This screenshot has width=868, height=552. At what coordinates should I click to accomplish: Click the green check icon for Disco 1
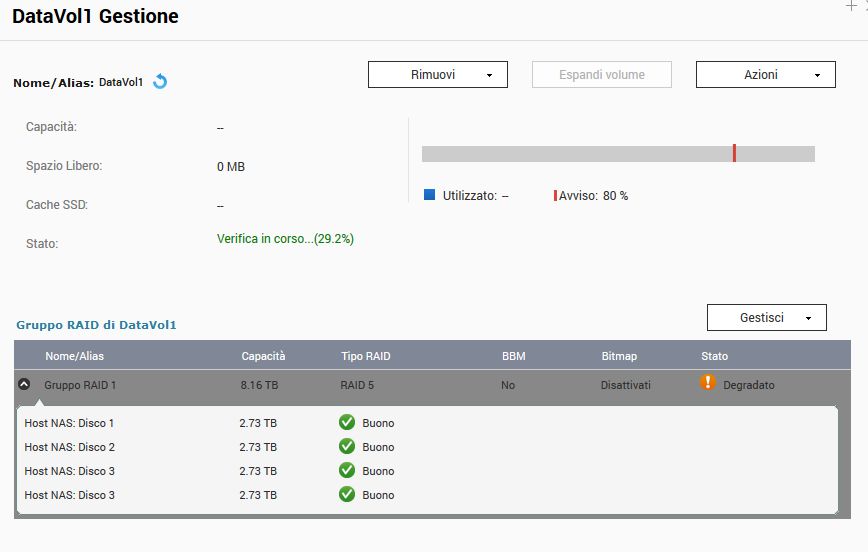pos(347,423)
